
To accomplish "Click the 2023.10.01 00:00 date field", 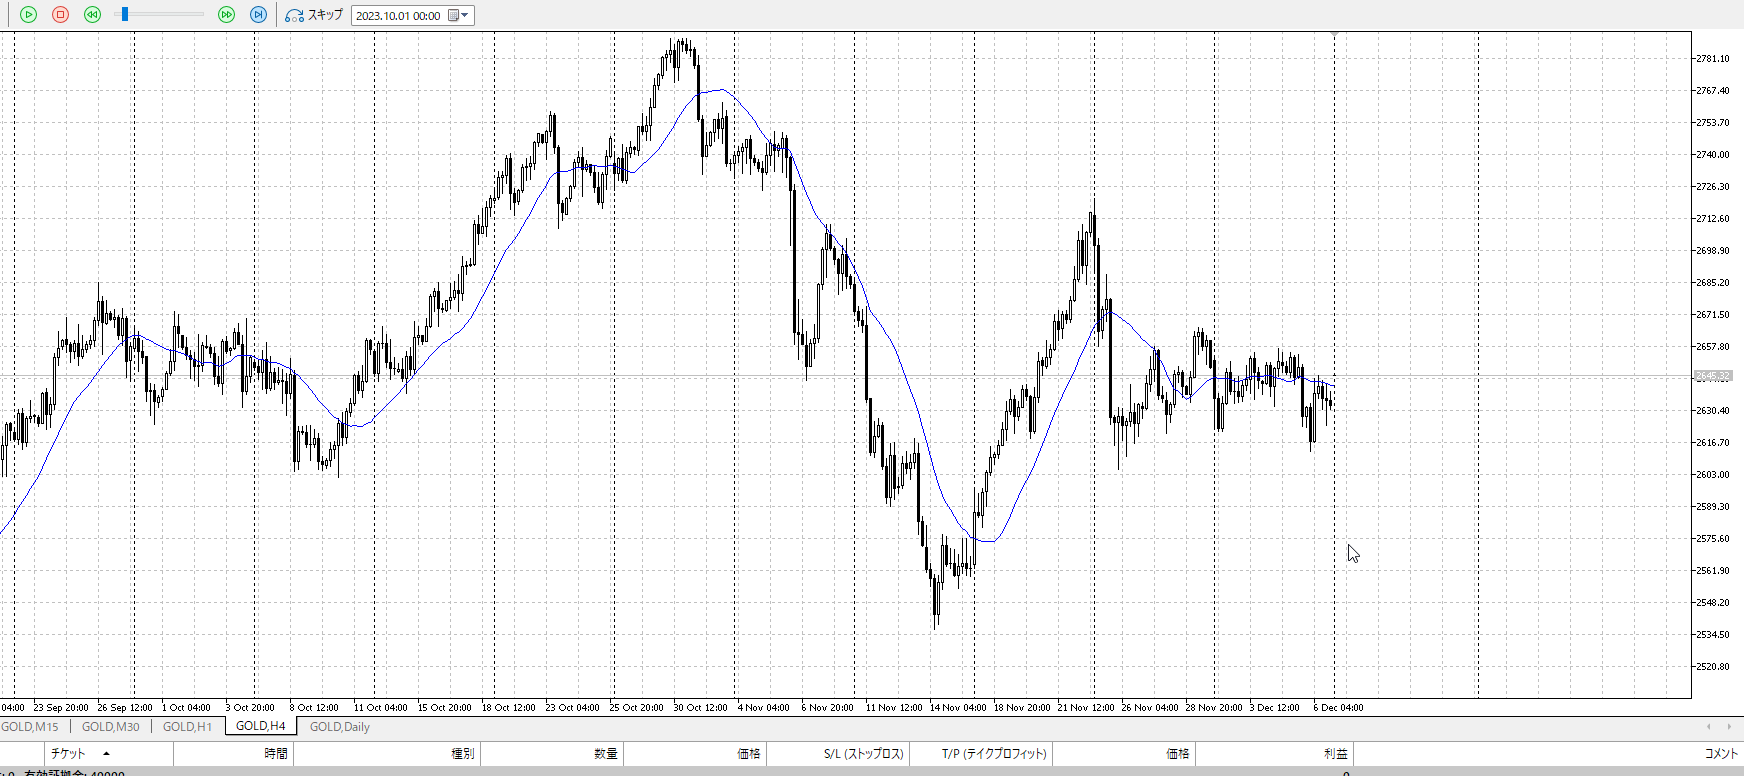I will point(398,16).
